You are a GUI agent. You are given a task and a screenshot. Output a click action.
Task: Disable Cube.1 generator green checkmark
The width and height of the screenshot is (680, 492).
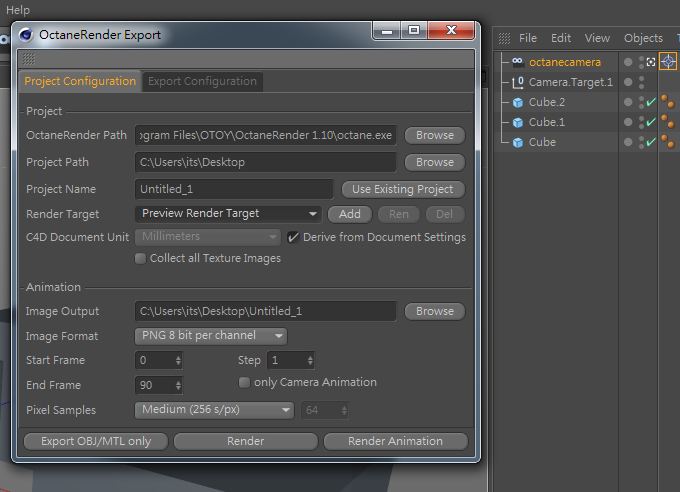click(651, 122)
